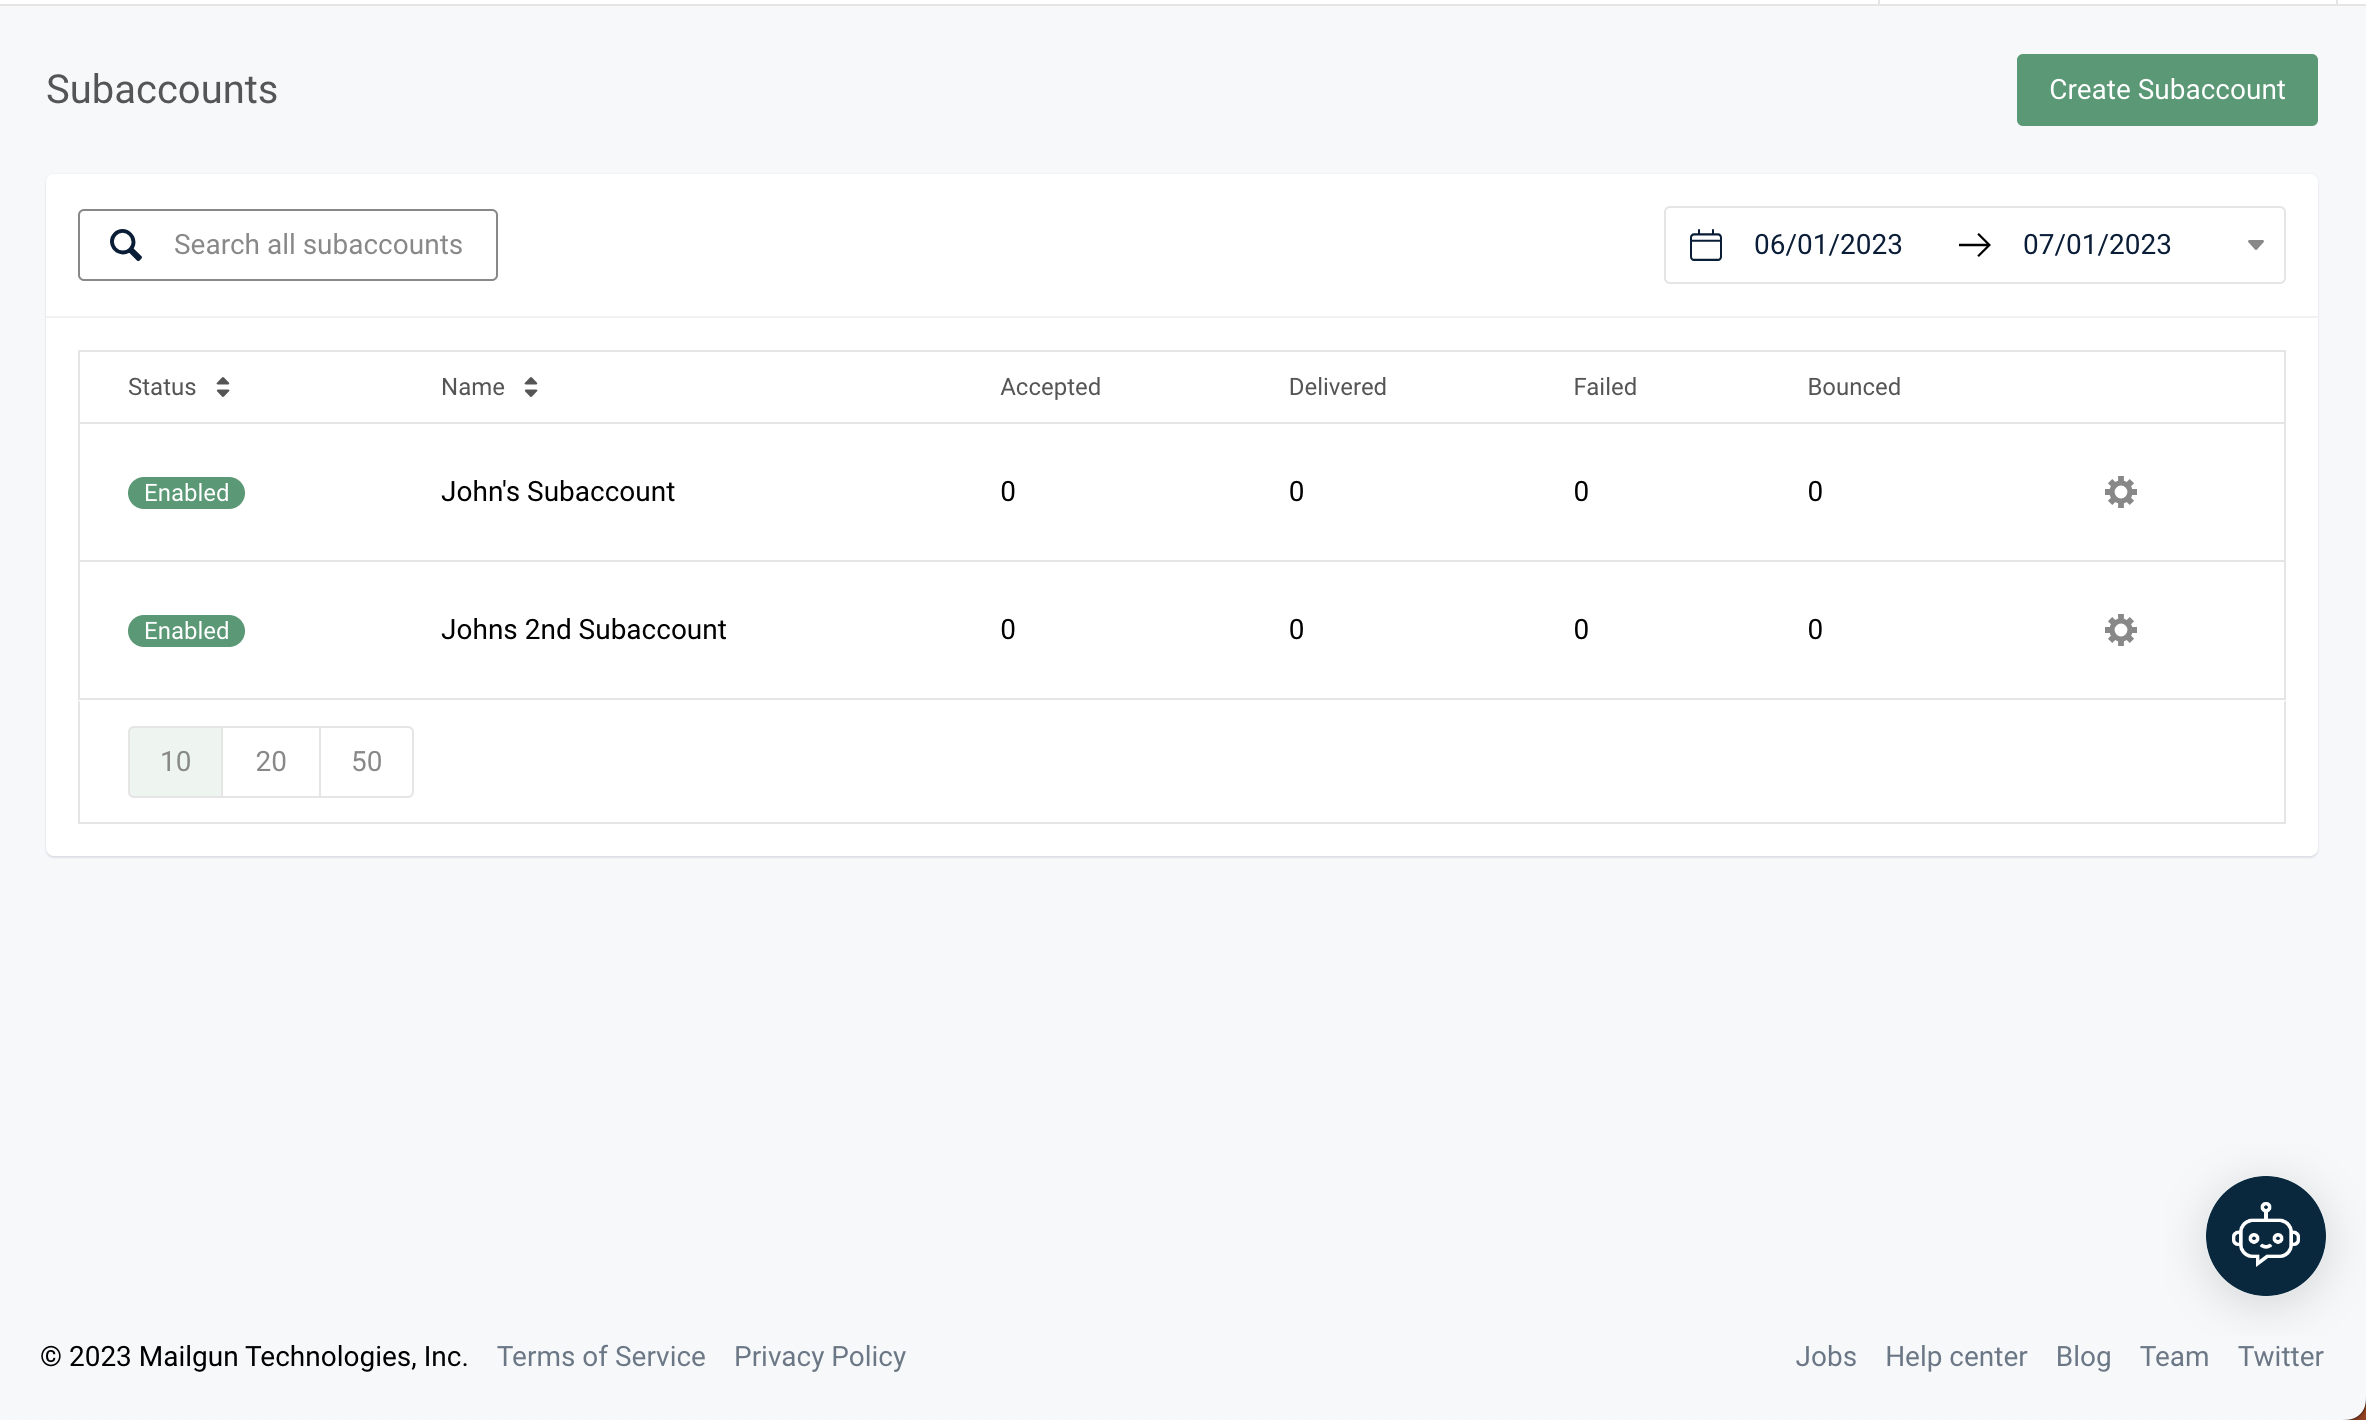The image size is (2366, 1420).
Task: Open settings gear for Johns 2nd Subaccount
Action: pyautogui.click(x=2121, y=630)
